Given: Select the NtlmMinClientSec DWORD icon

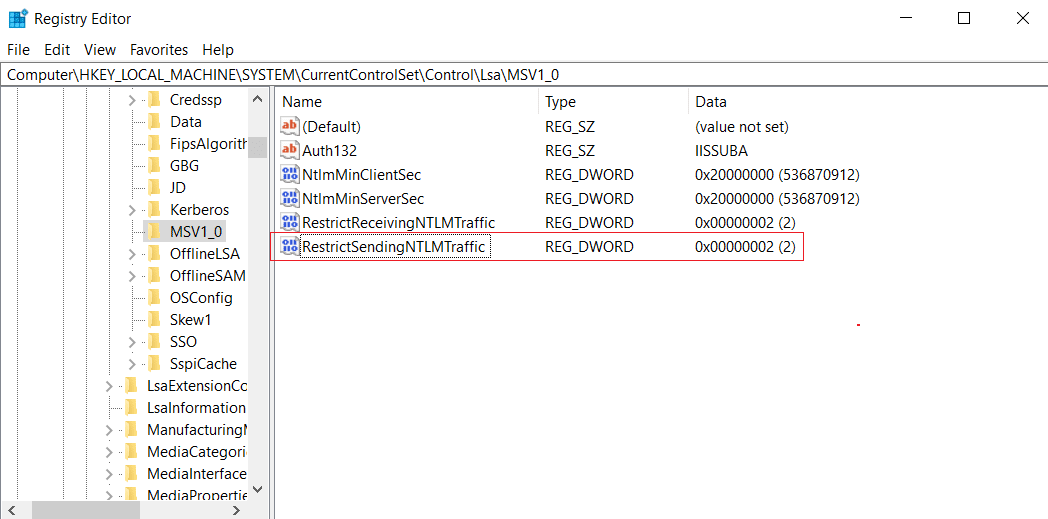Looking at the screenshot, I should tap(290, 174).
